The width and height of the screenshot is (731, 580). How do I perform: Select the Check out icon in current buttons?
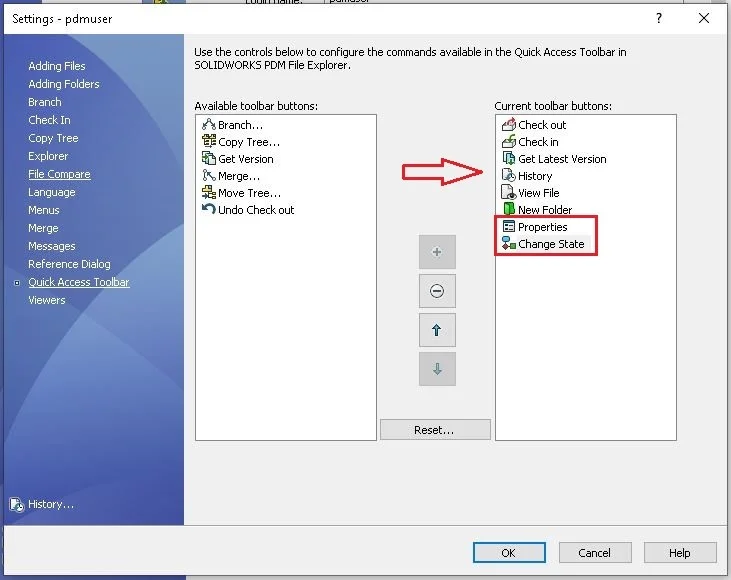[x=509, y=125]
